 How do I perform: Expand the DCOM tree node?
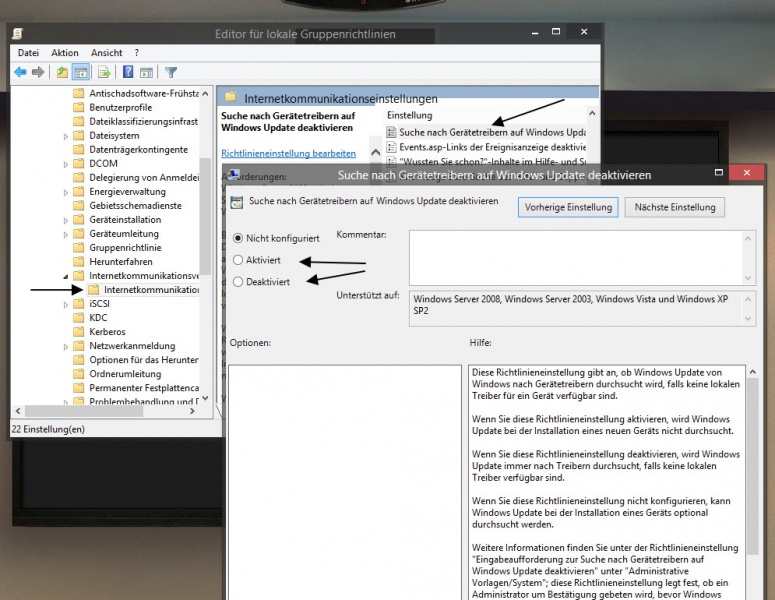(66, 164)
